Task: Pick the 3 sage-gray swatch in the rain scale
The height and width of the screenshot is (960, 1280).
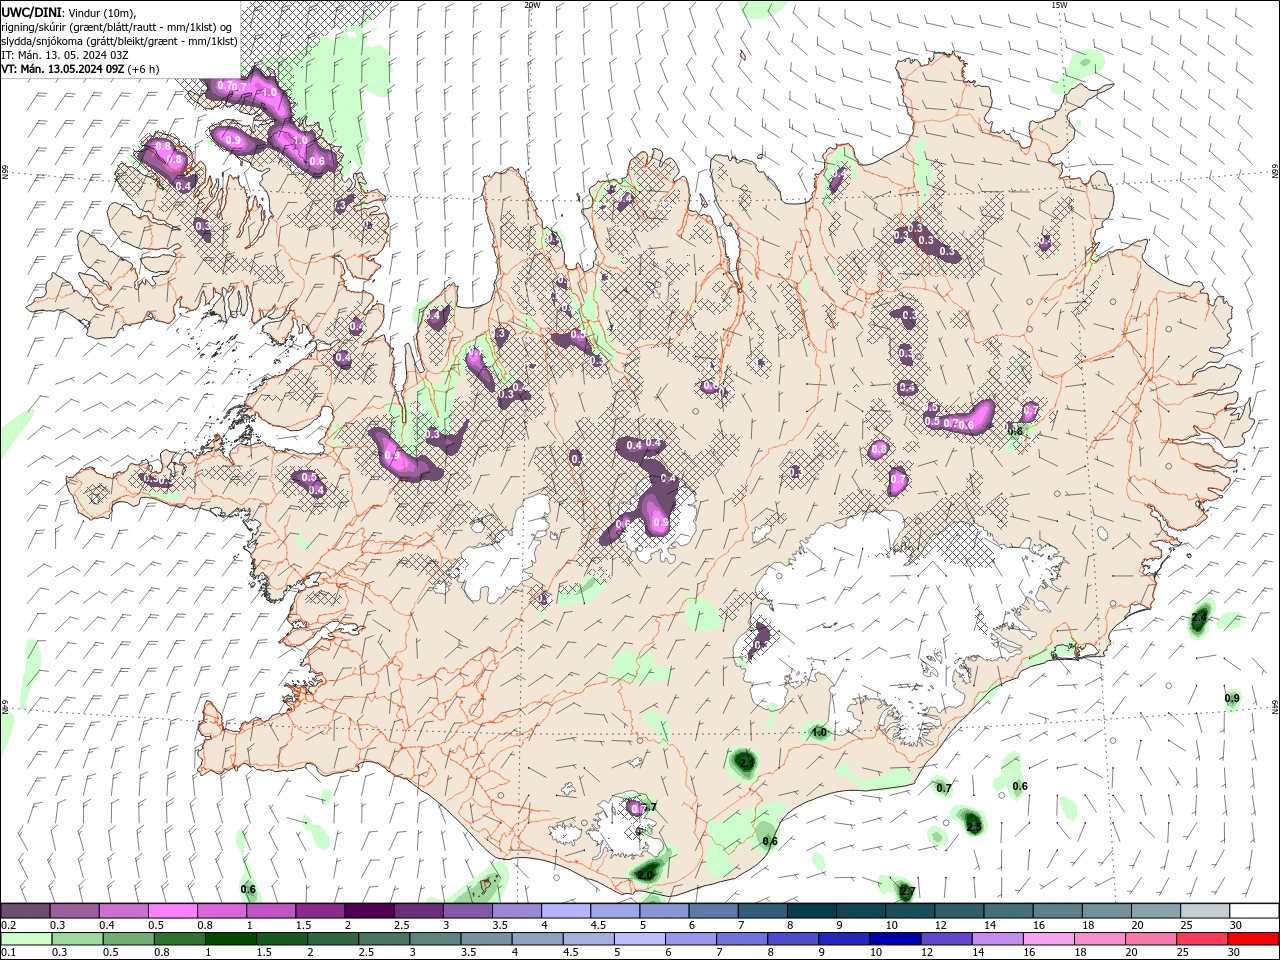Action: click(x=434, y=939)
